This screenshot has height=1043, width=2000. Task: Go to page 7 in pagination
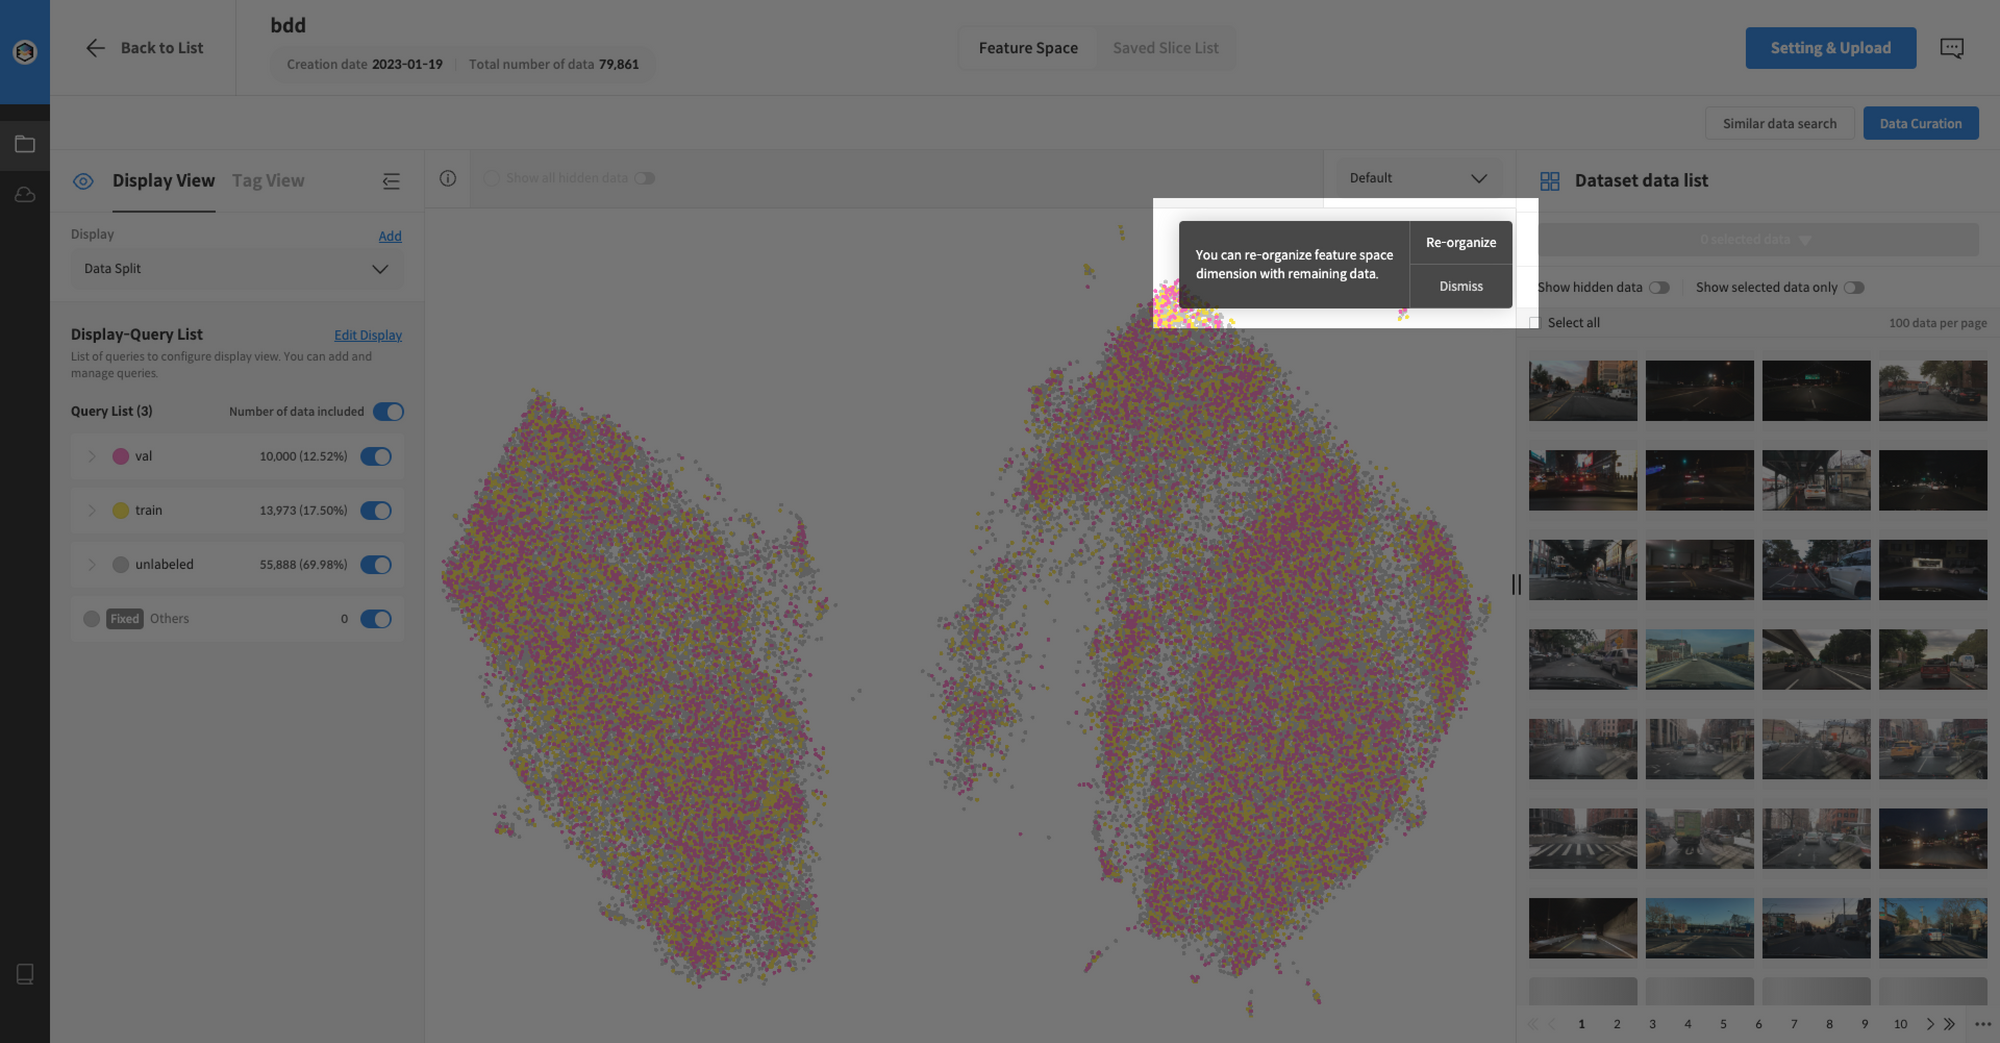tap(1794, 1024)
